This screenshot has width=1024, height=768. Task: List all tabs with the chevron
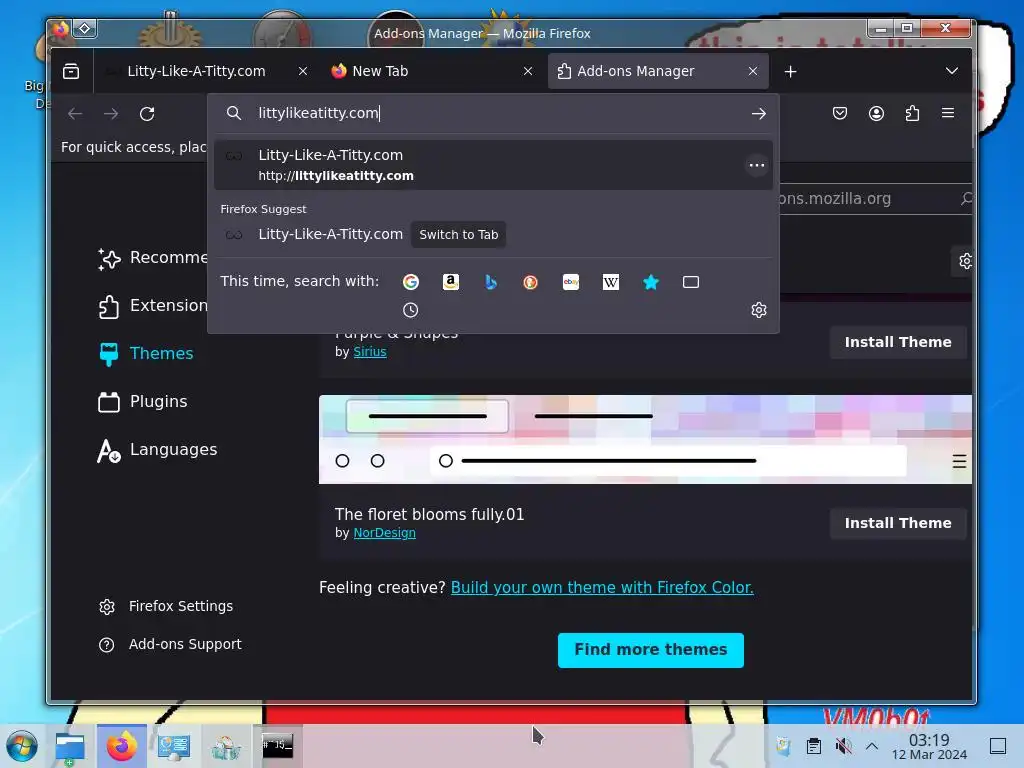click(952, 71)
